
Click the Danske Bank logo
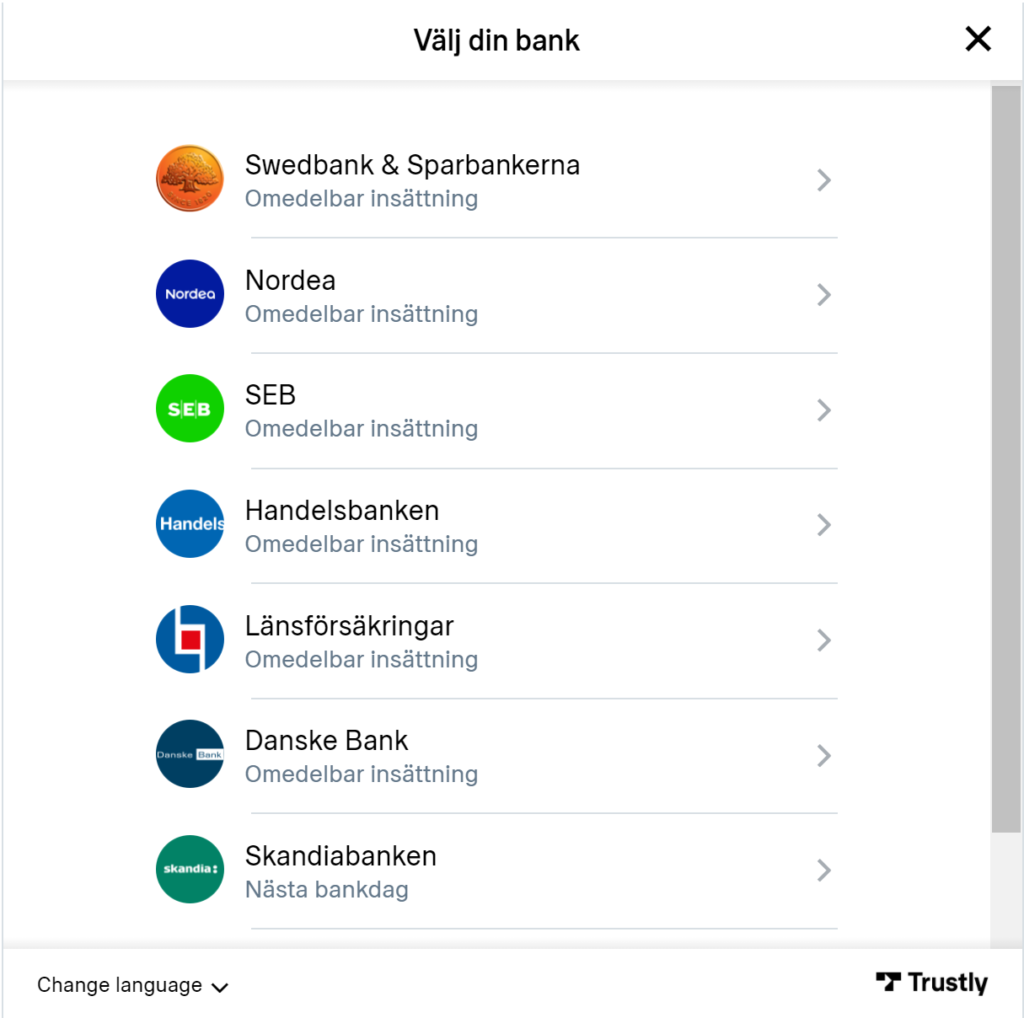190,754
